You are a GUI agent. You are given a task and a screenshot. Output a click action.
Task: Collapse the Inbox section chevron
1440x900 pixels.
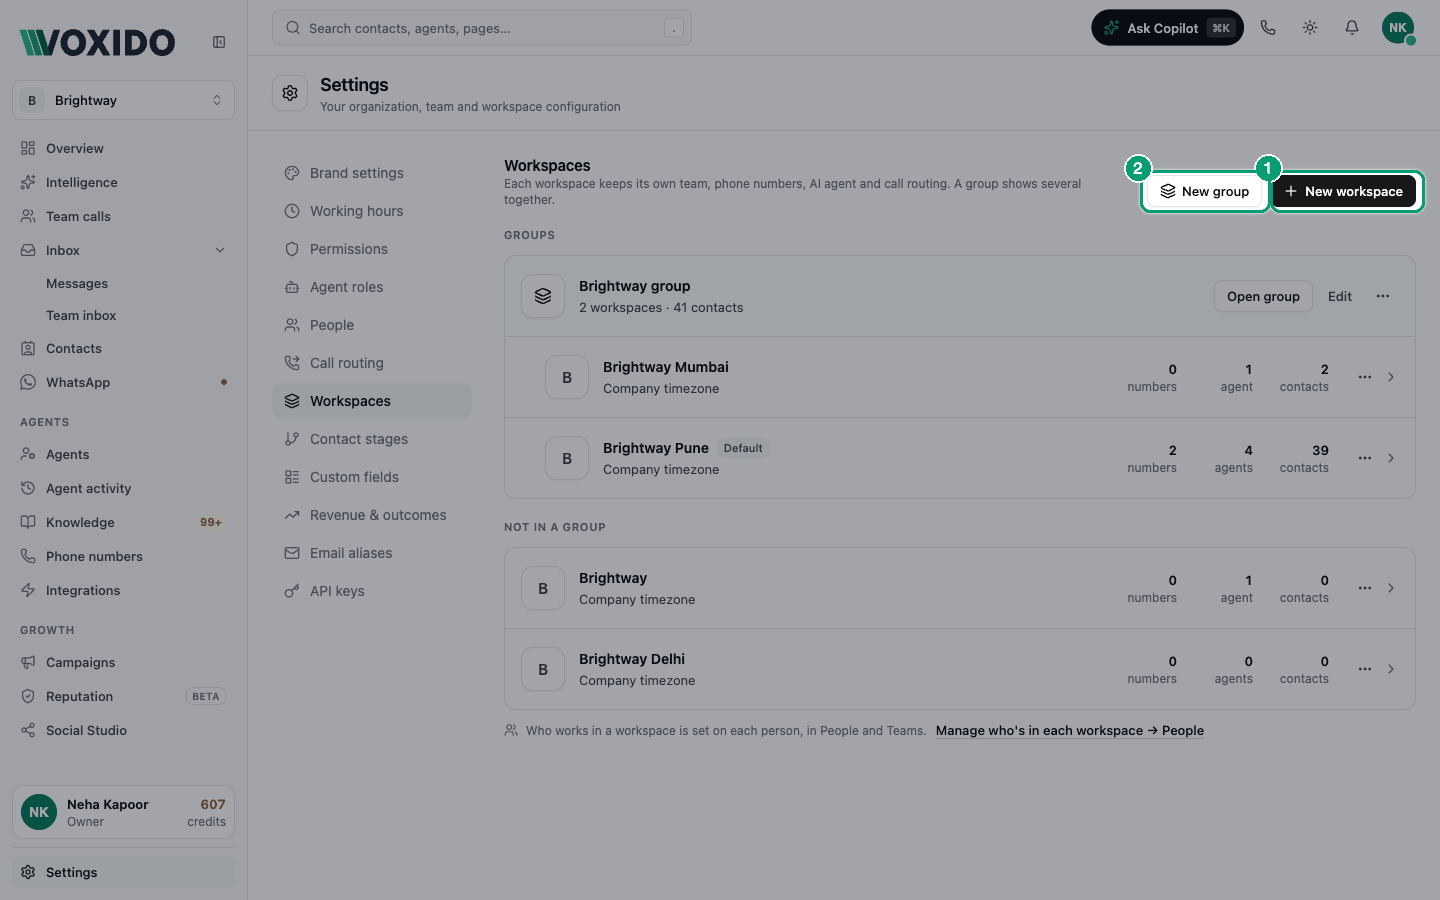[x=220, y=250]
